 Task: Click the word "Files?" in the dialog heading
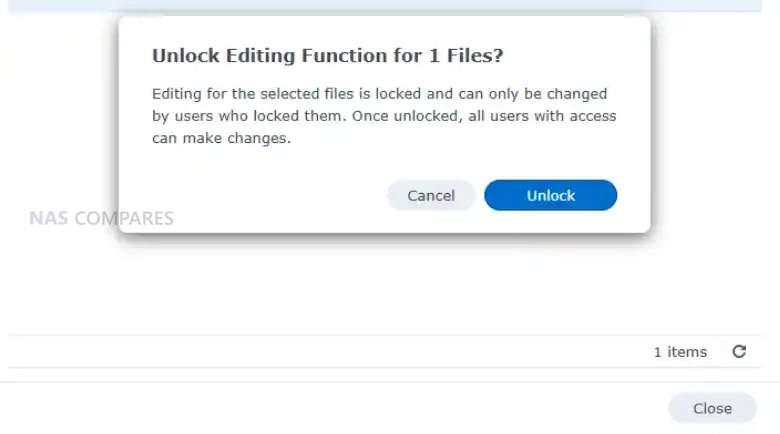(x=471, y=56)
